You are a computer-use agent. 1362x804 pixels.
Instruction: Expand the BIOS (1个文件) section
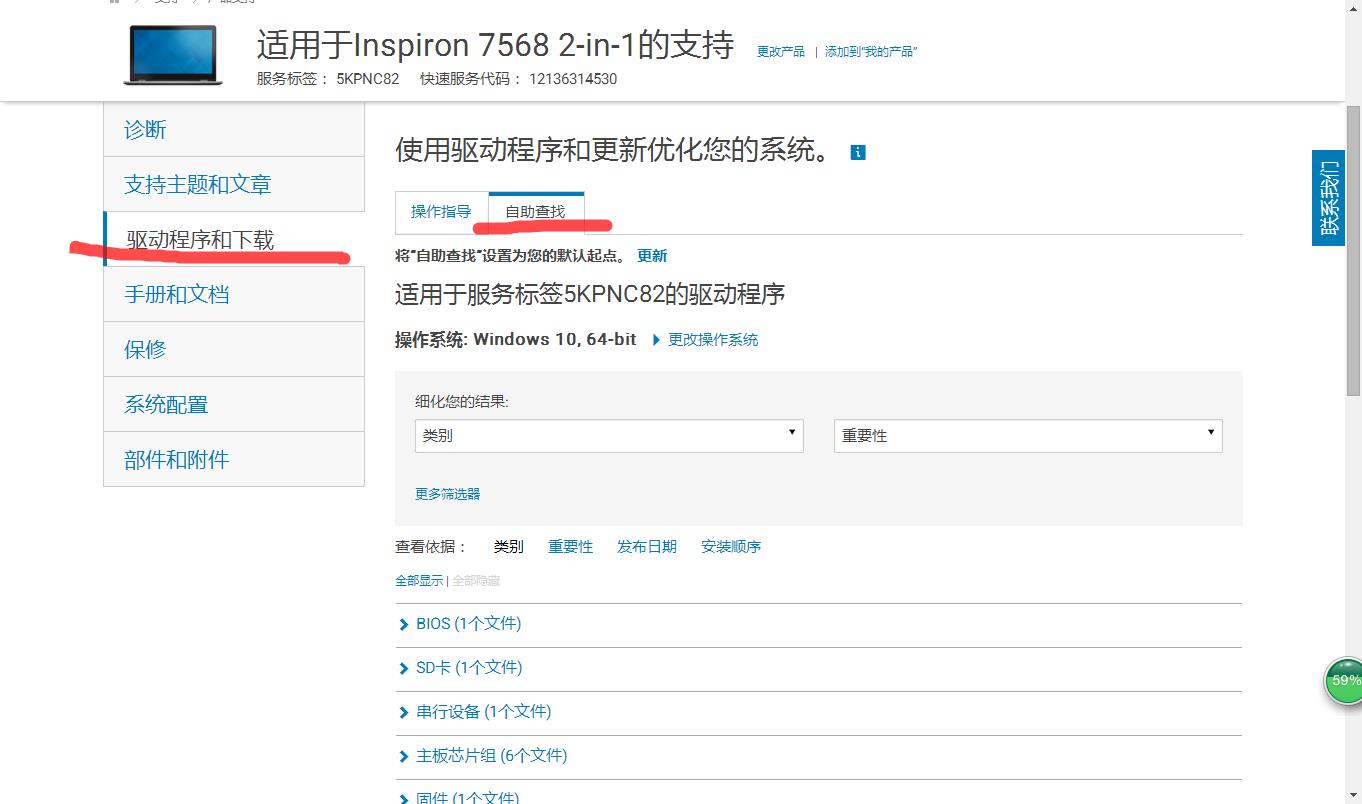tap(469, 623)
